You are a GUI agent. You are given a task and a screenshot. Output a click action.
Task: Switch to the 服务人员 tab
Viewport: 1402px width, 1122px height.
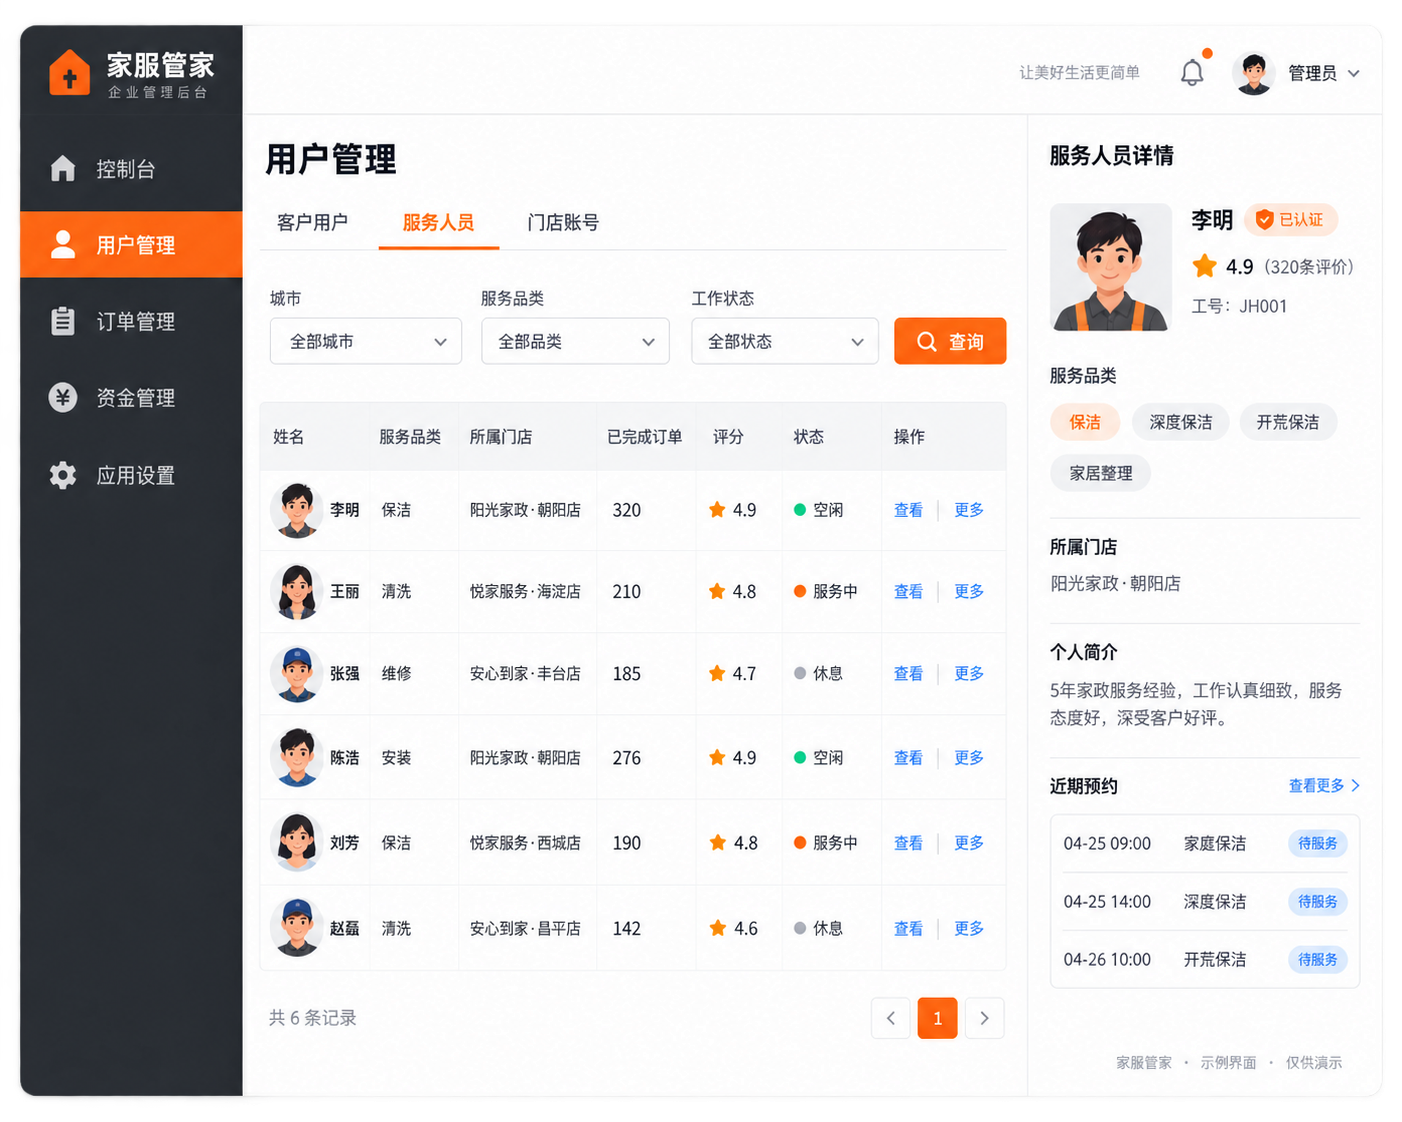point(438,222)
